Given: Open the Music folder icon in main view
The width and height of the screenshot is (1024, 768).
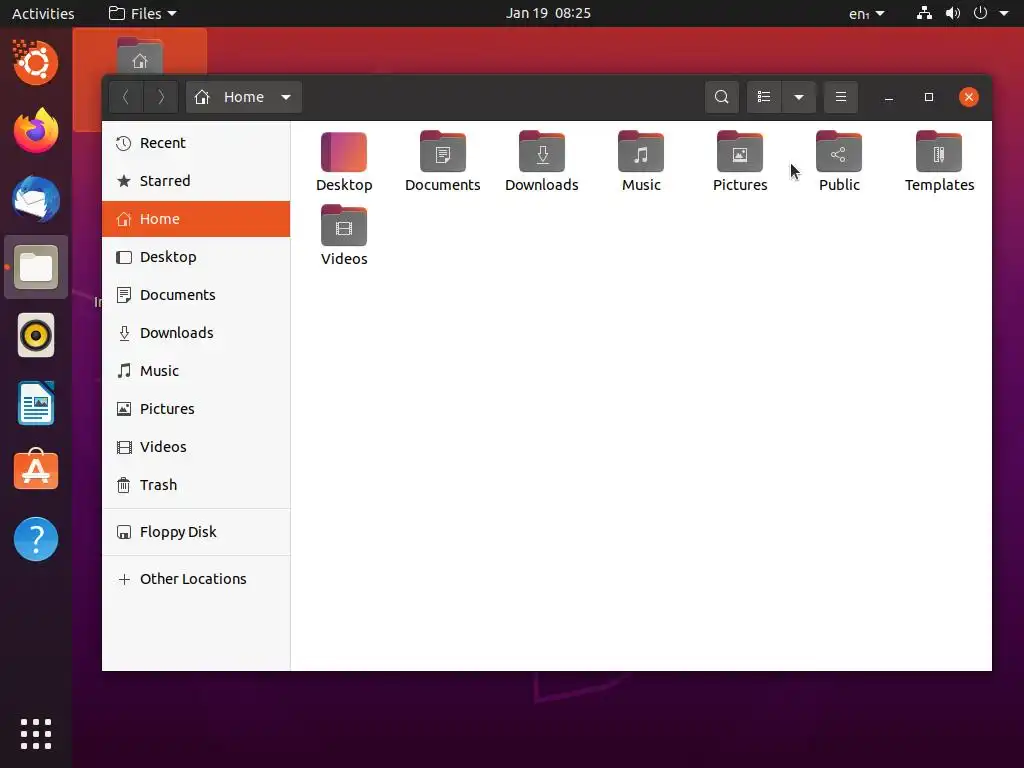Looking at the screenshot, I should pos(641,153).
